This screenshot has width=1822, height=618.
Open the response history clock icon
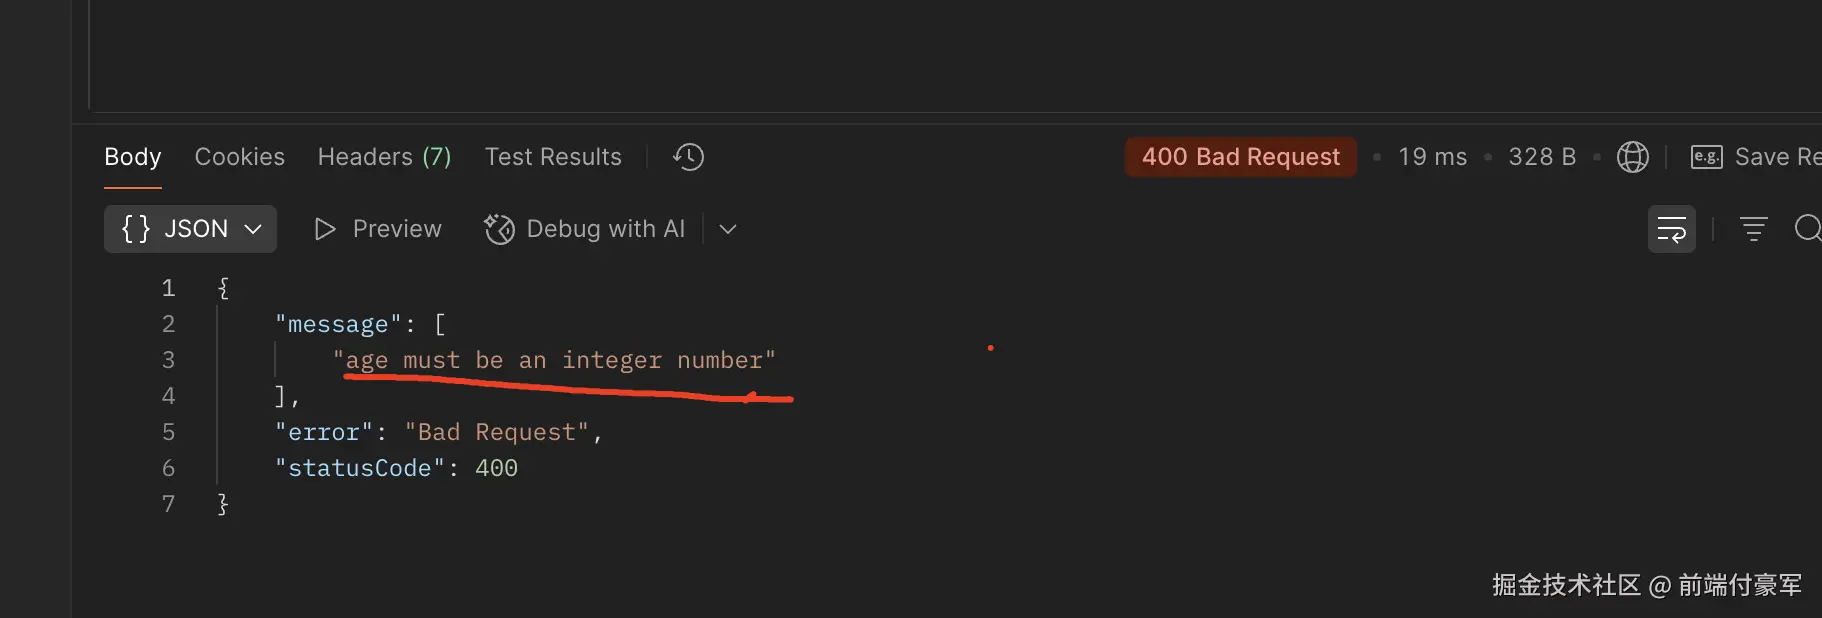coord(688,157)
